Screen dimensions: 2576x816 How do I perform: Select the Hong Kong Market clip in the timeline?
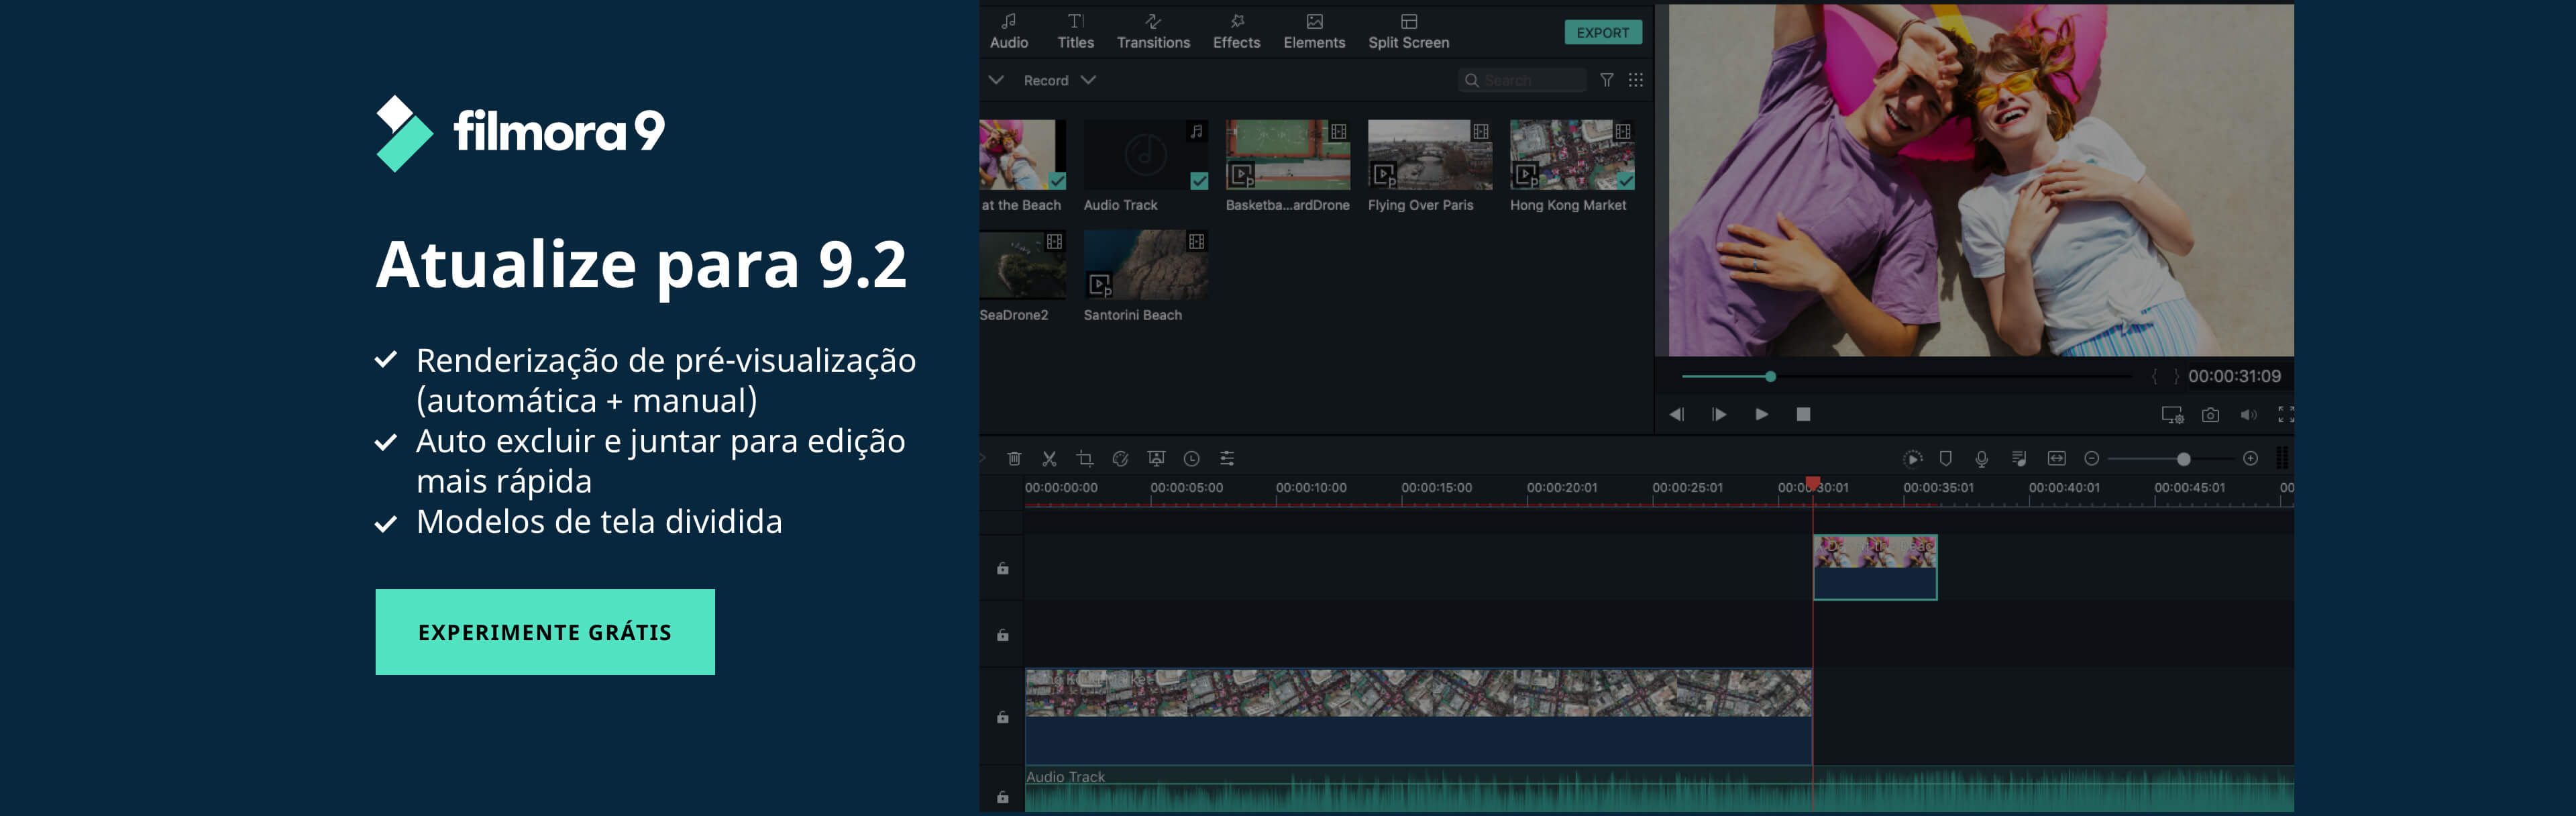coord(1418,717)
